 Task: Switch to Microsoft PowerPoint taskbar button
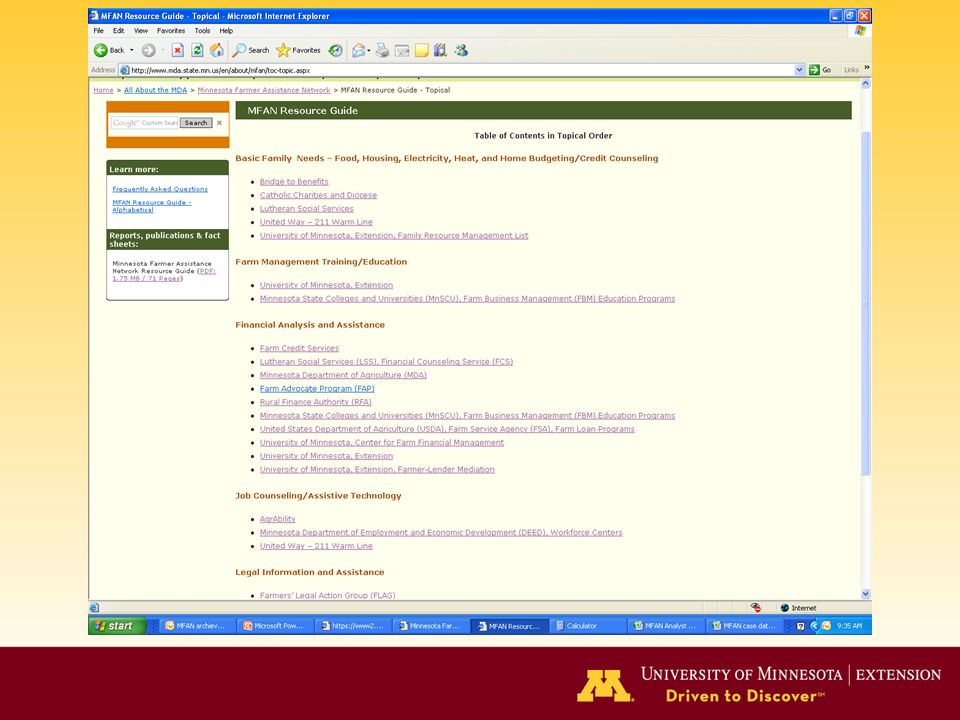(x=276, y=626)
